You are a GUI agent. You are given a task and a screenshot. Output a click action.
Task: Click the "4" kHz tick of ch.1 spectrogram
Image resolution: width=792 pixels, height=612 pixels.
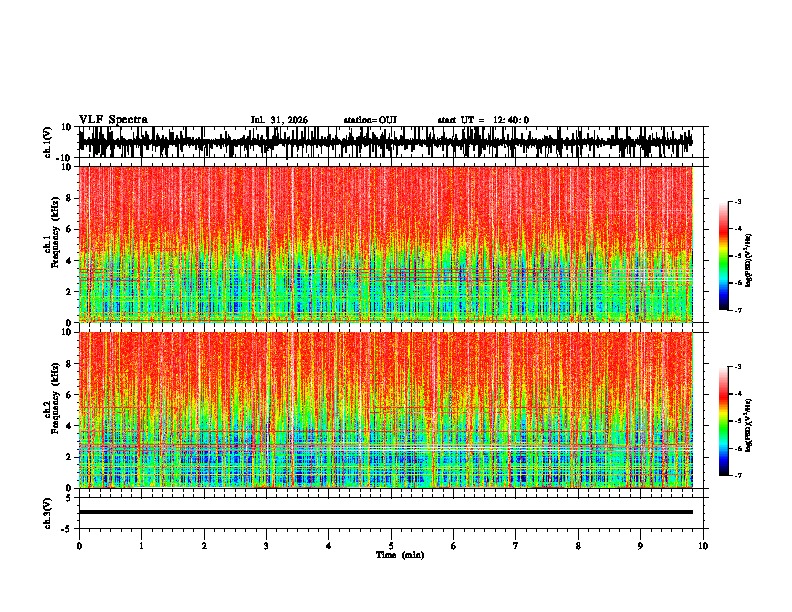coord(69,261)
